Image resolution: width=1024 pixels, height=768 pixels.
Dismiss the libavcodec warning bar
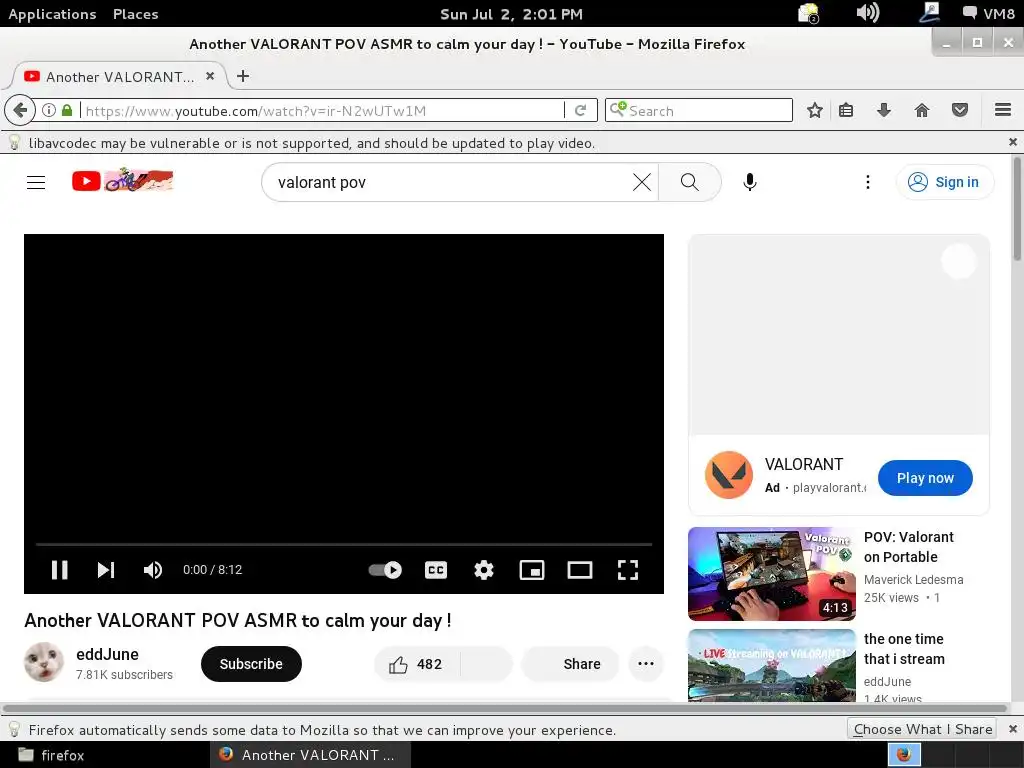pyautogui.click(x=1013, y=142)
